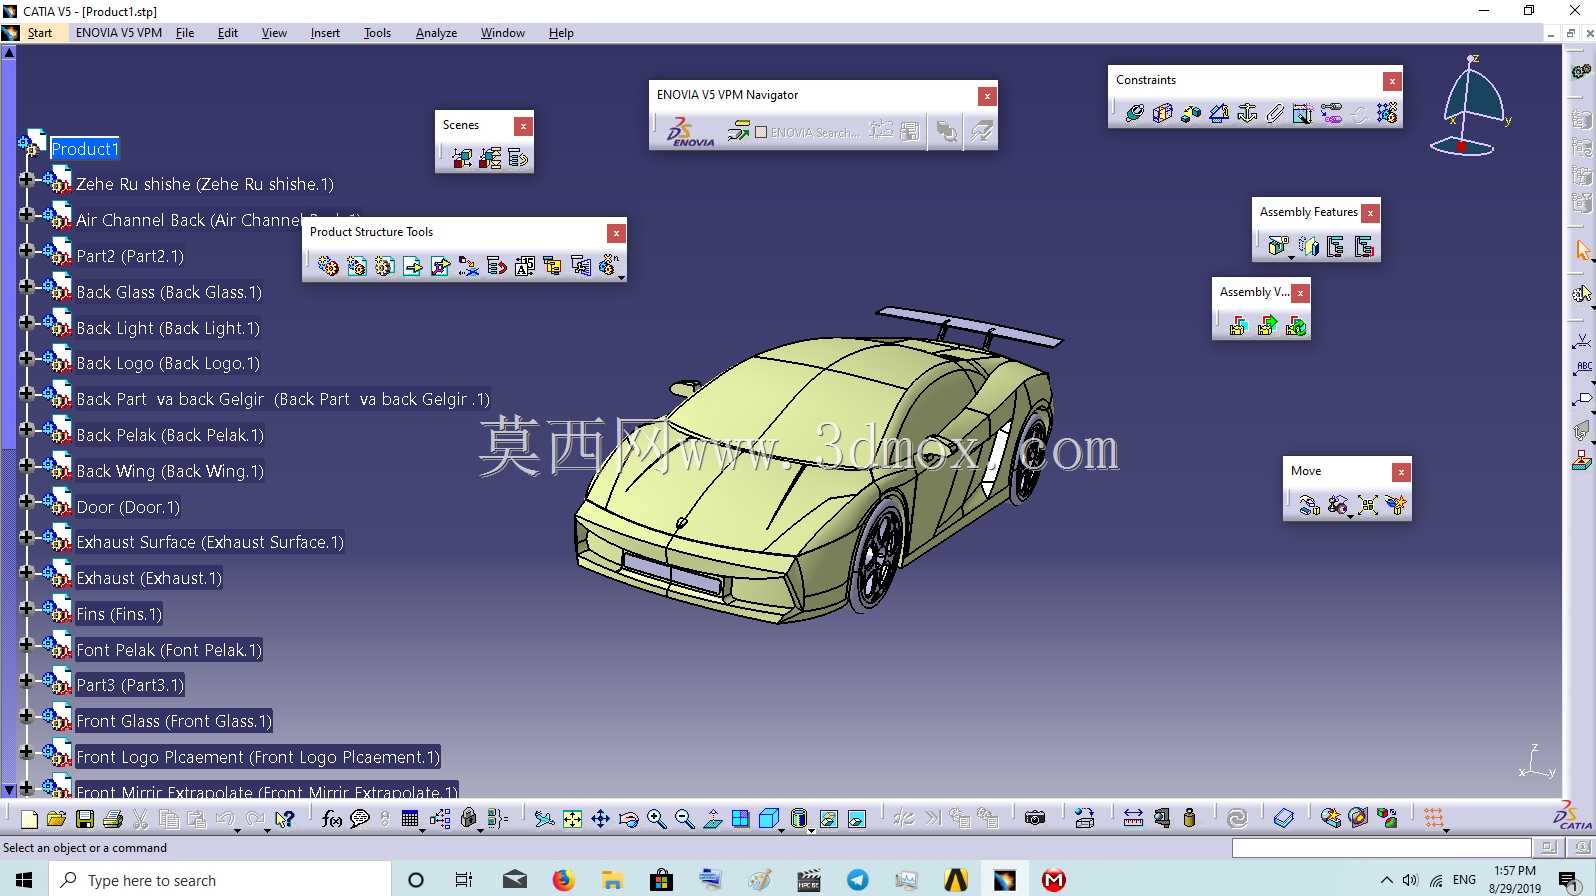Select Font Pelak (Font Pelak.1) in tree
The image size is (1596, 896).
(x=169, y=650)
